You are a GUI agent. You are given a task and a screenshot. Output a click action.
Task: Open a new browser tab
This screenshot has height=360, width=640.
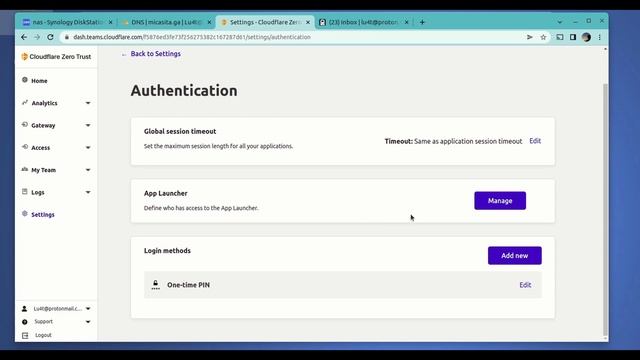point(422,22)
